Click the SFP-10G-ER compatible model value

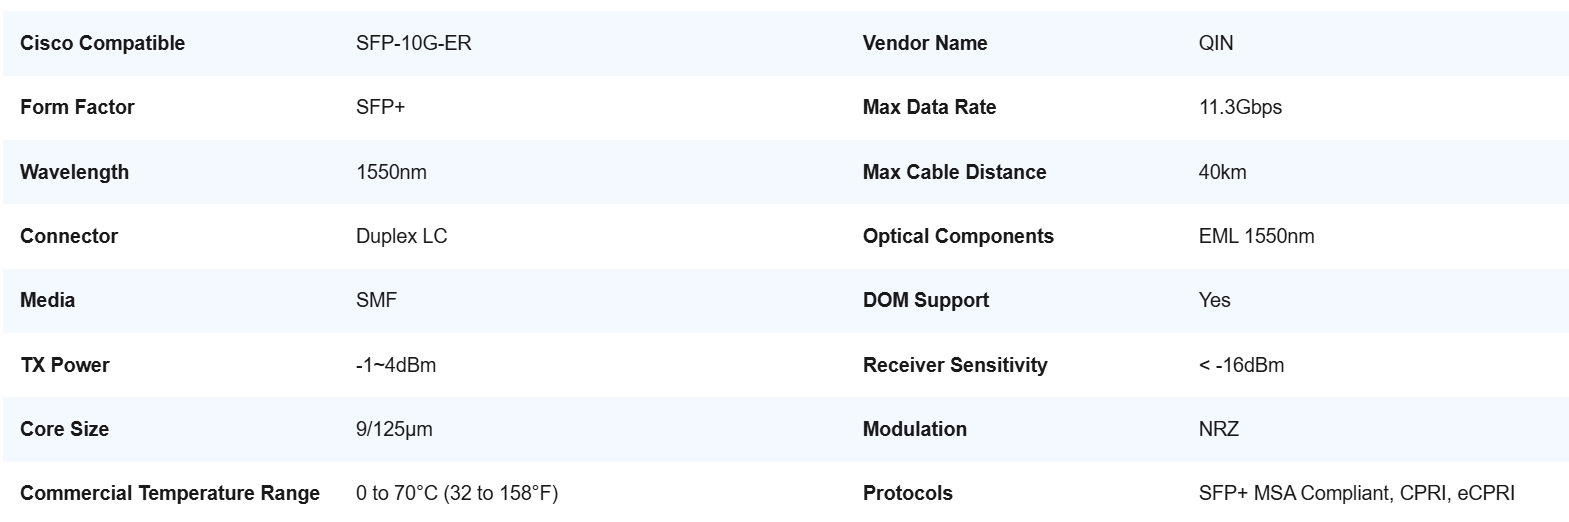(x=413, y=43)
